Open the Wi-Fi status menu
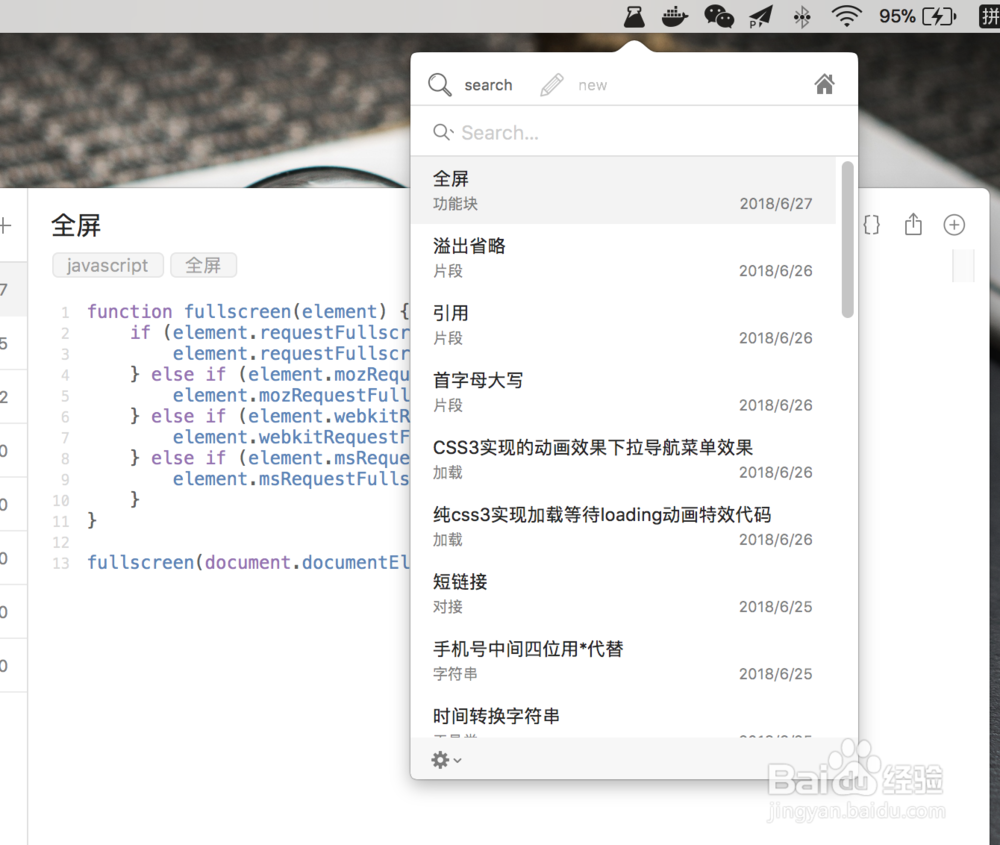This screenshot has width=1000, height=845. 846,16
